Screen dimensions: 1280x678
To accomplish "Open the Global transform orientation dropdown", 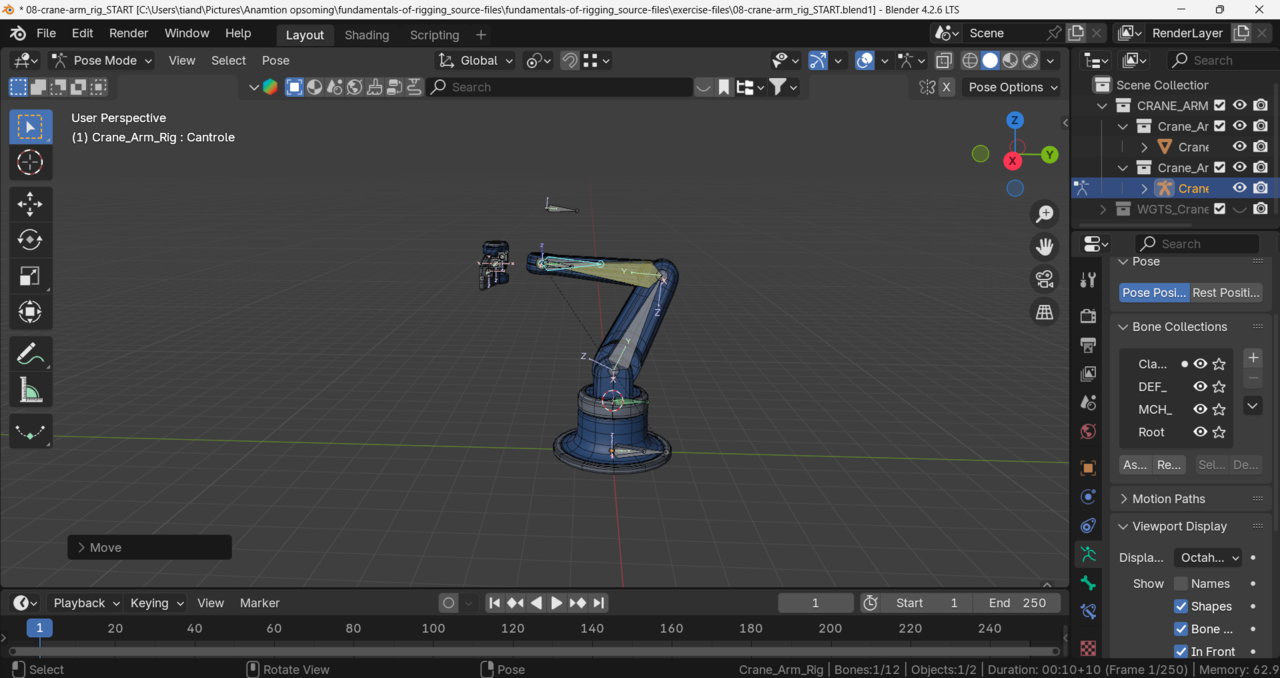I will 477,60.
